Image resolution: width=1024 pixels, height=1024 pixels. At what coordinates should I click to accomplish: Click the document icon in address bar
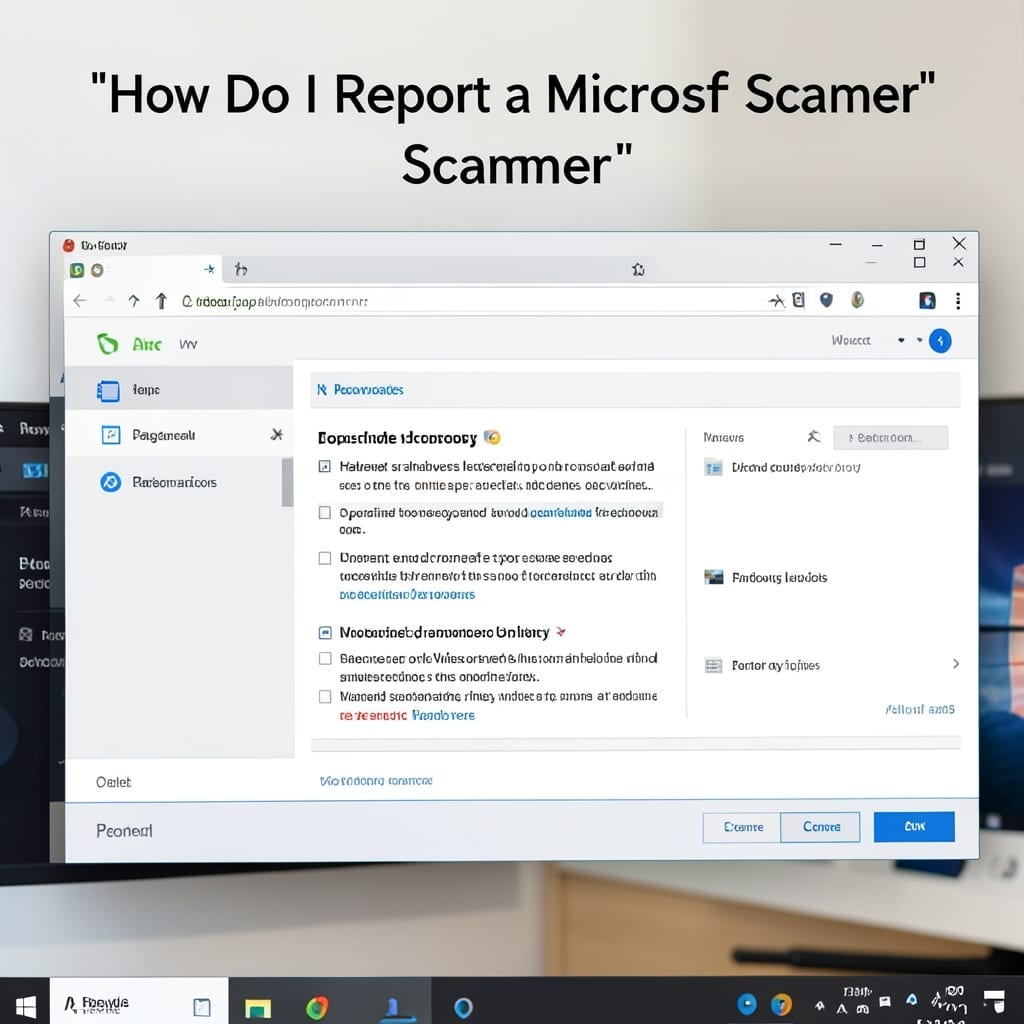(x=798, y=300)
